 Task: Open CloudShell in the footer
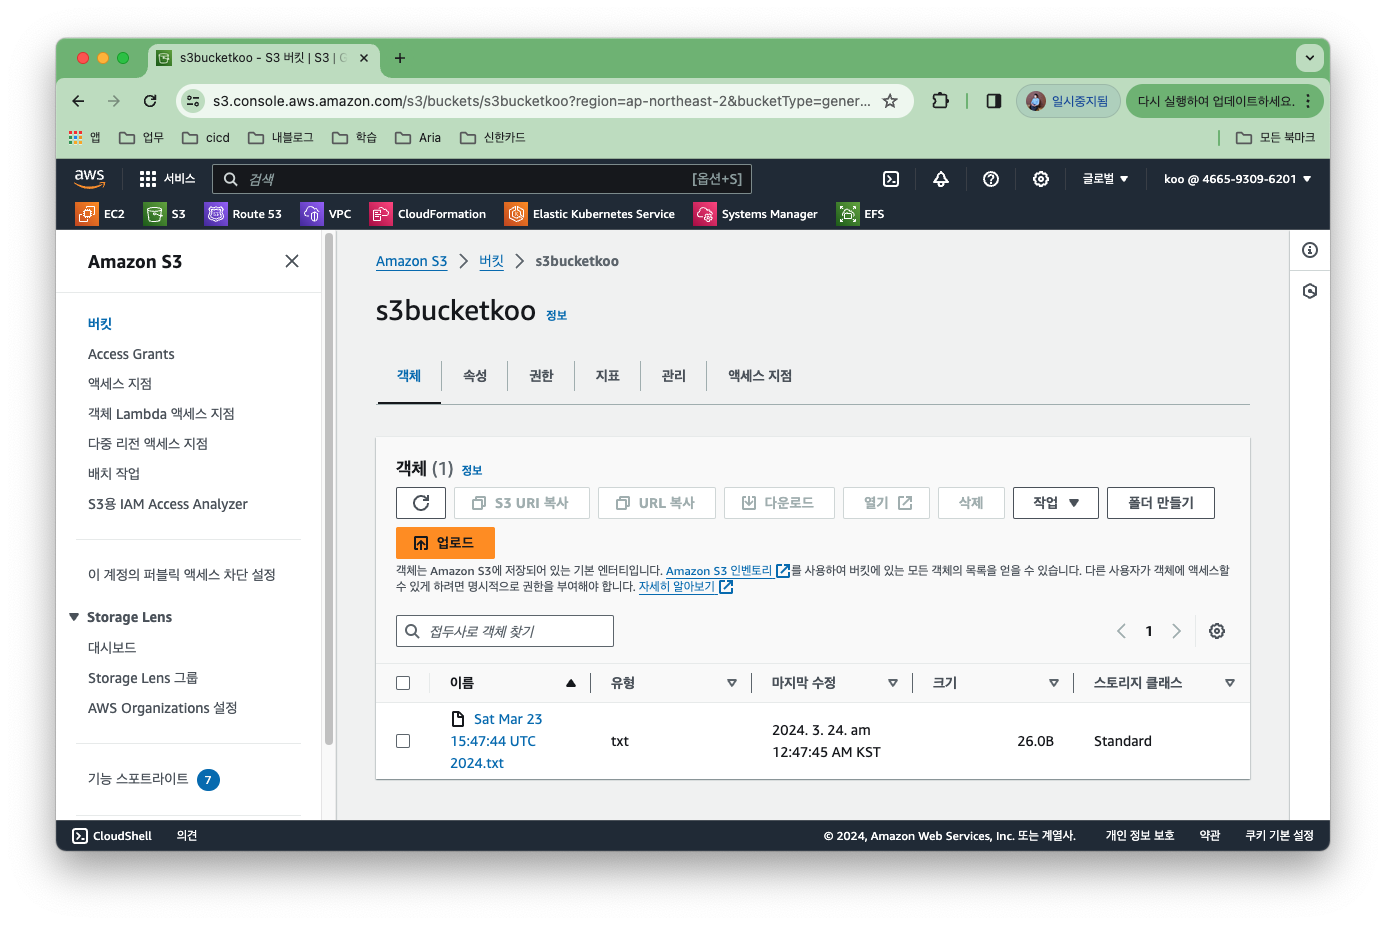pyautogui.click(x=112, y=836)
